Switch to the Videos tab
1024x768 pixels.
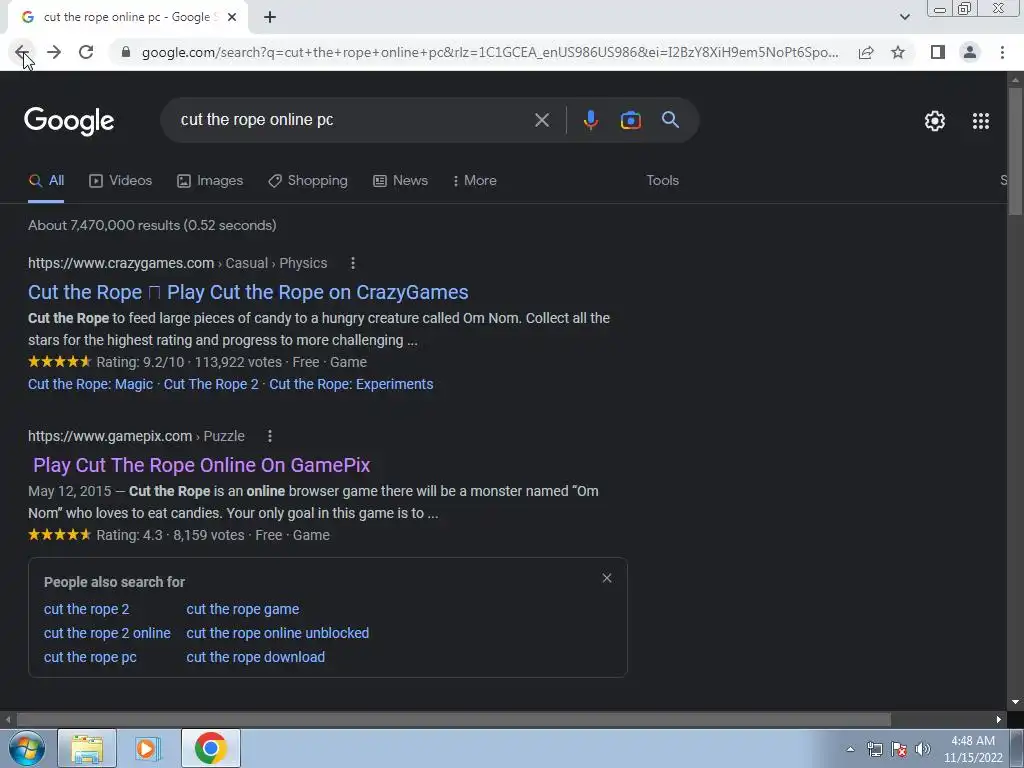tap(120, 180)
